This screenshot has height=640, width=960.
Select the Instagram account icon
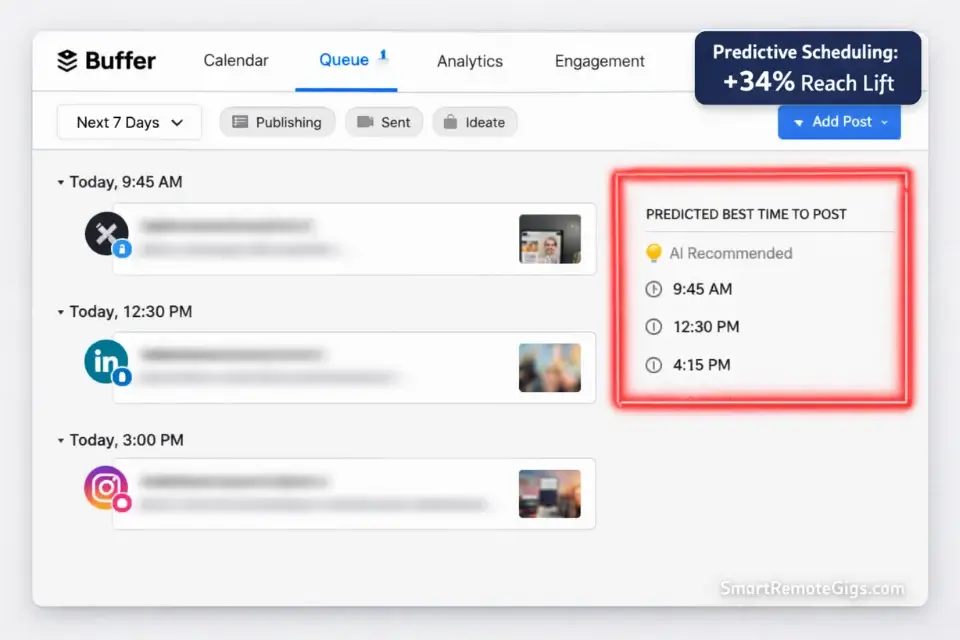[x=106, y=489]
